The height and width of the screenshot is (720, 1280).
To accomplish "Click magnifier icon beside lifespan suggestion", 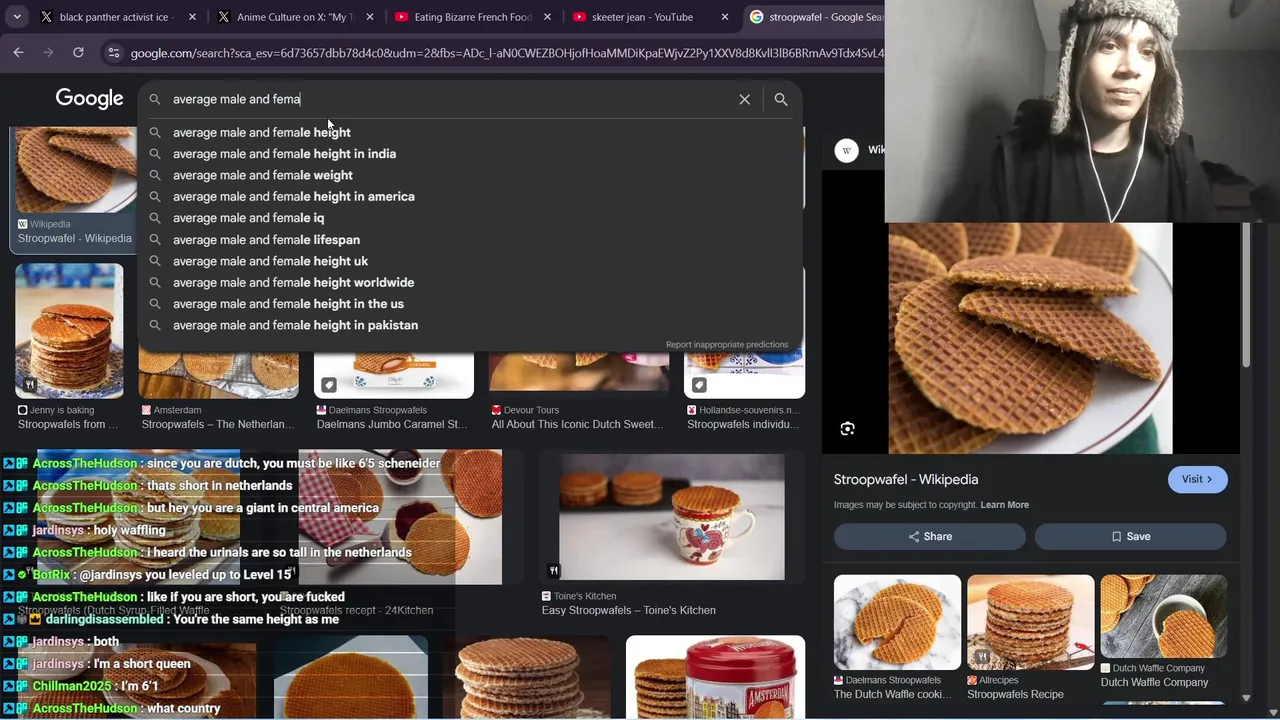I will tap(155, 240).
